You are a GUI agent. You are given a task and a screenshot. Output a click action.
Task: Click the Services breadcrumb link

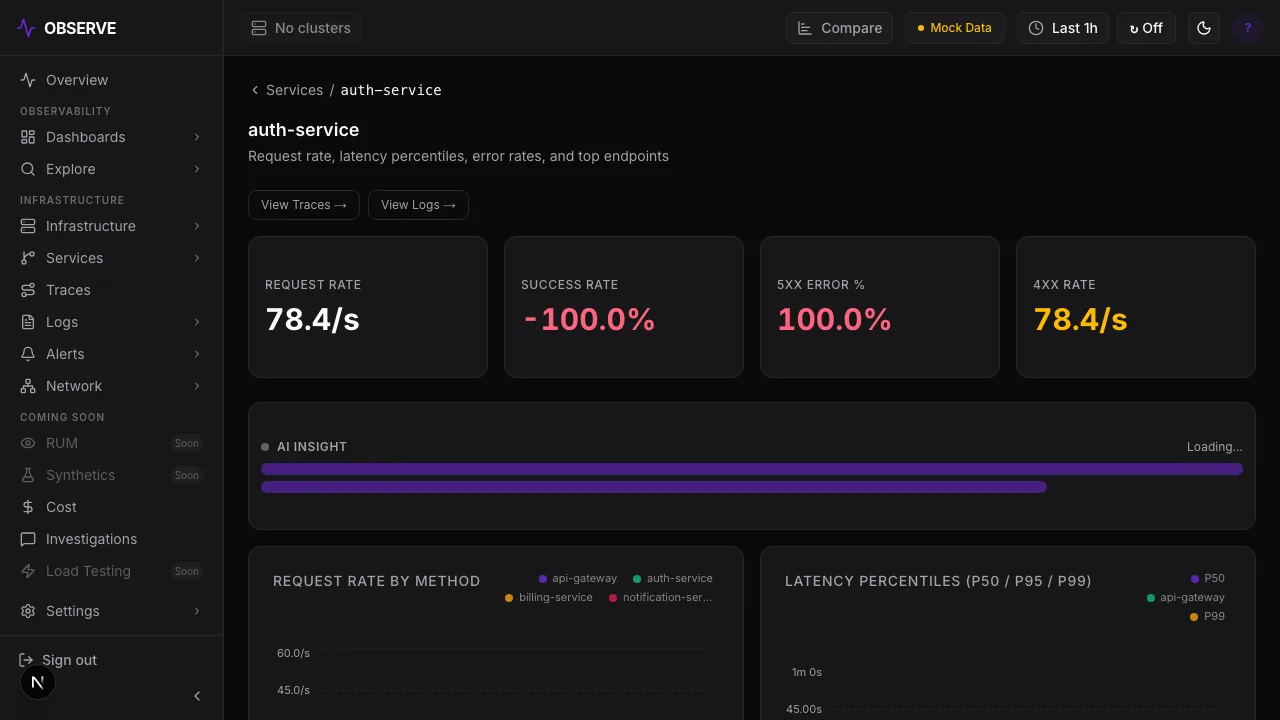click(x=294, y=90)
